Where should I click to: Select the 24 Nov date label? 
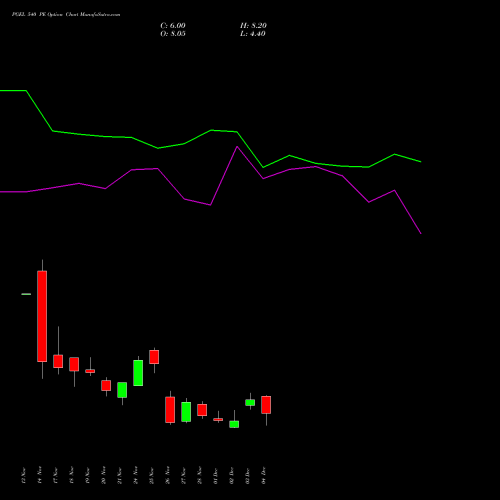tap(136, 475)
